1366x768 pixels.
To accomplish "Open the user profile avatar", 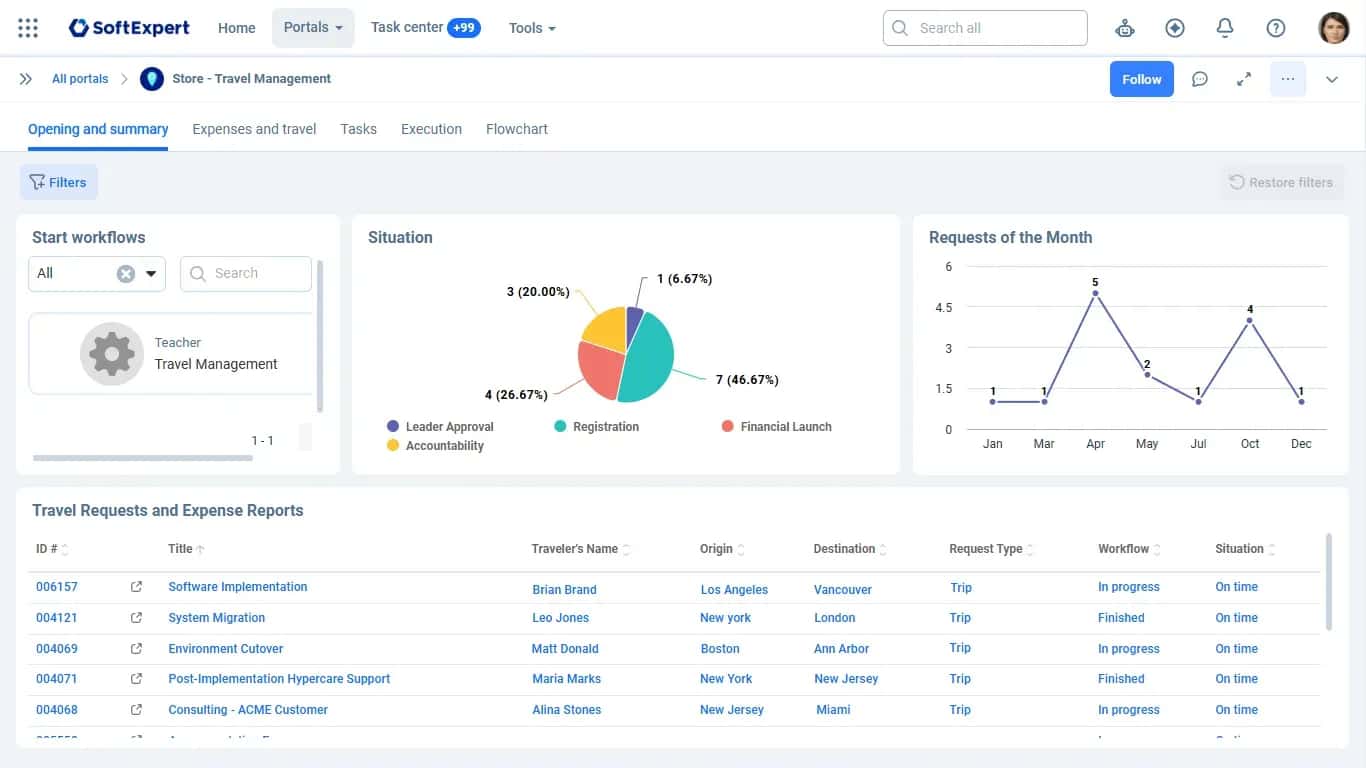I will [x=1334, y=28].
